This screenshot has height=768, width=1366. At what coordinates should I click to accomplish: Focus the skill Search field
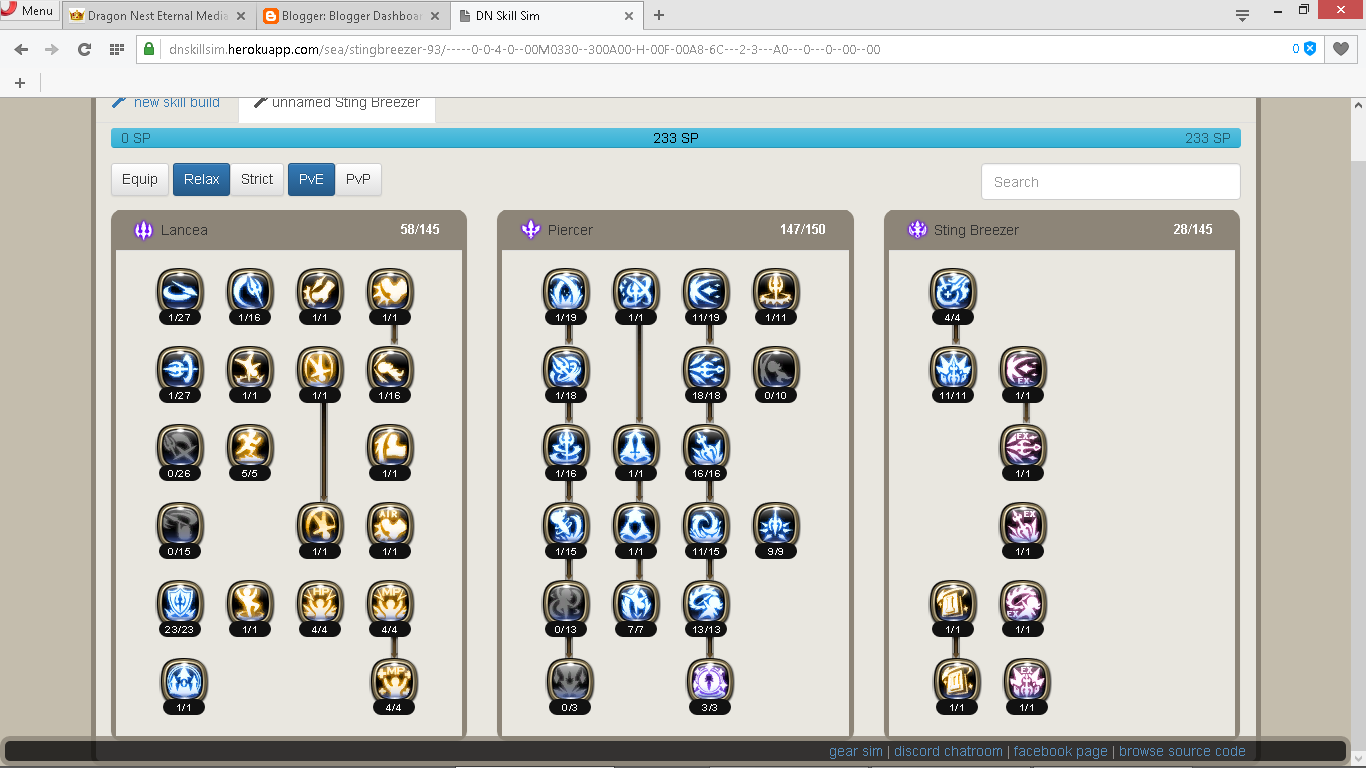(x=1111, y=182)
